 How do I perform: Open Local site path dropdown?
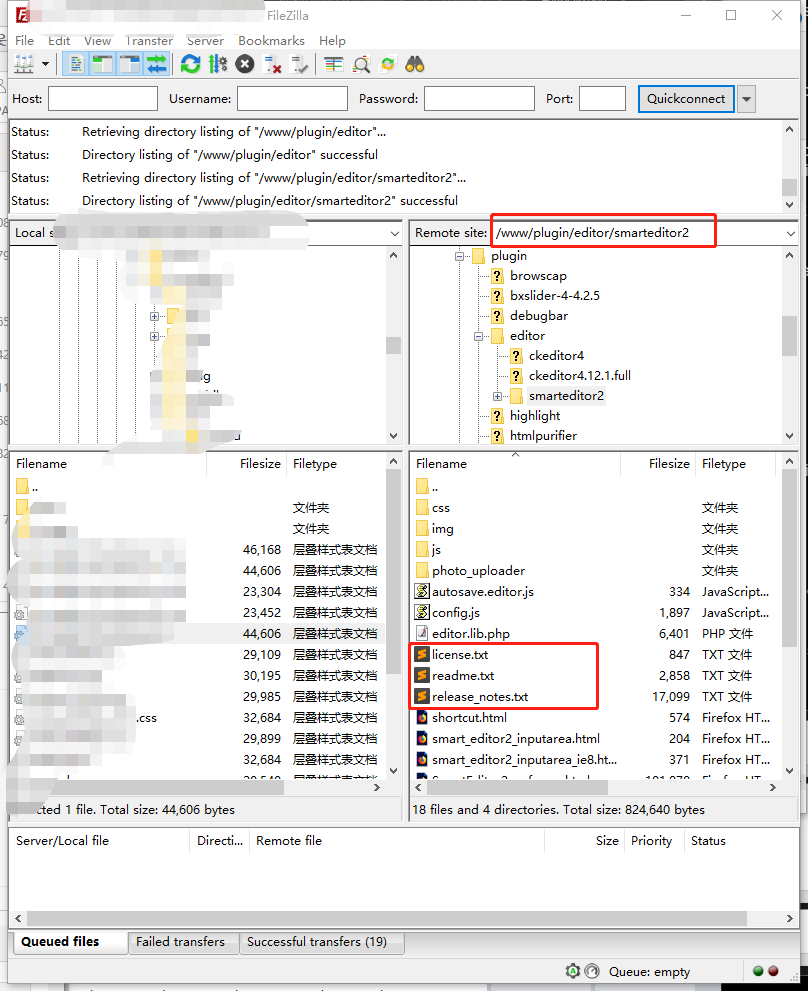395,233
